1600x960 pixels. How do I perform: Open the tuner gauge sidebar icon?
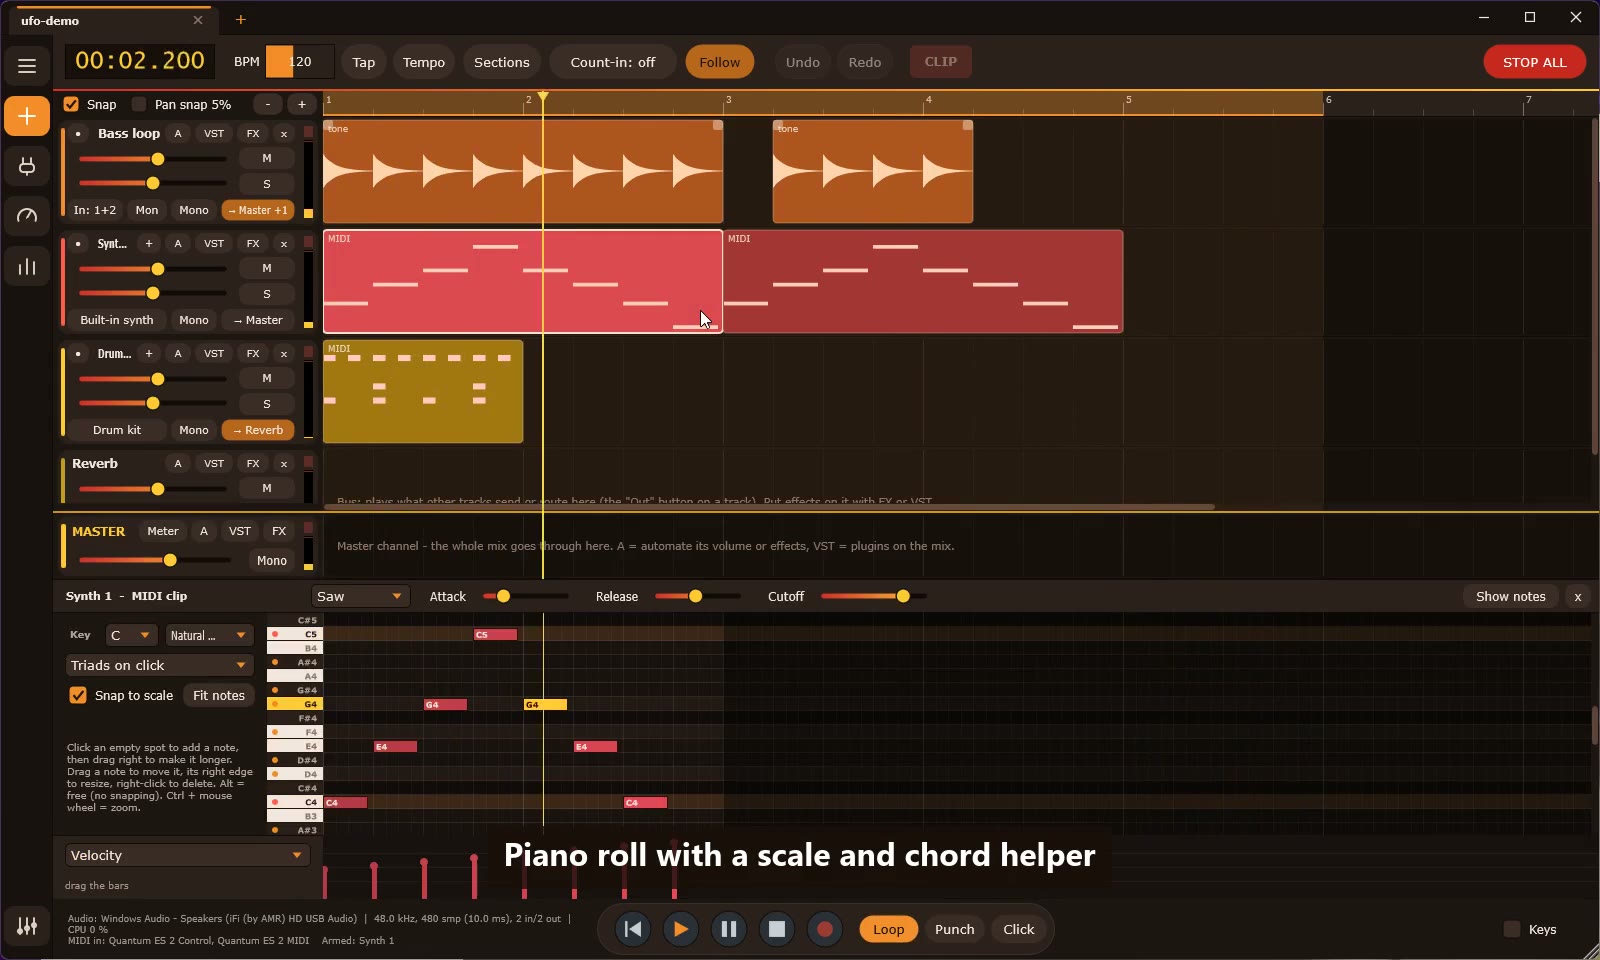pyautogui.click(x=27, y=216)
